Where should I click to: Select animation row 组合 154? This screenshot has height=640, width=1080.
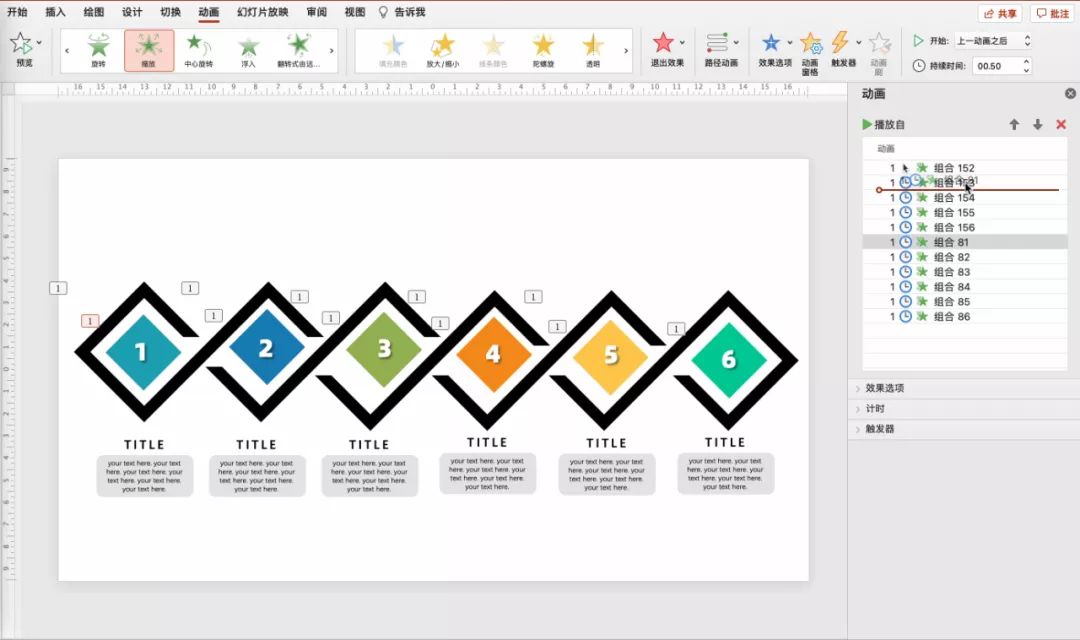point(965,198)
